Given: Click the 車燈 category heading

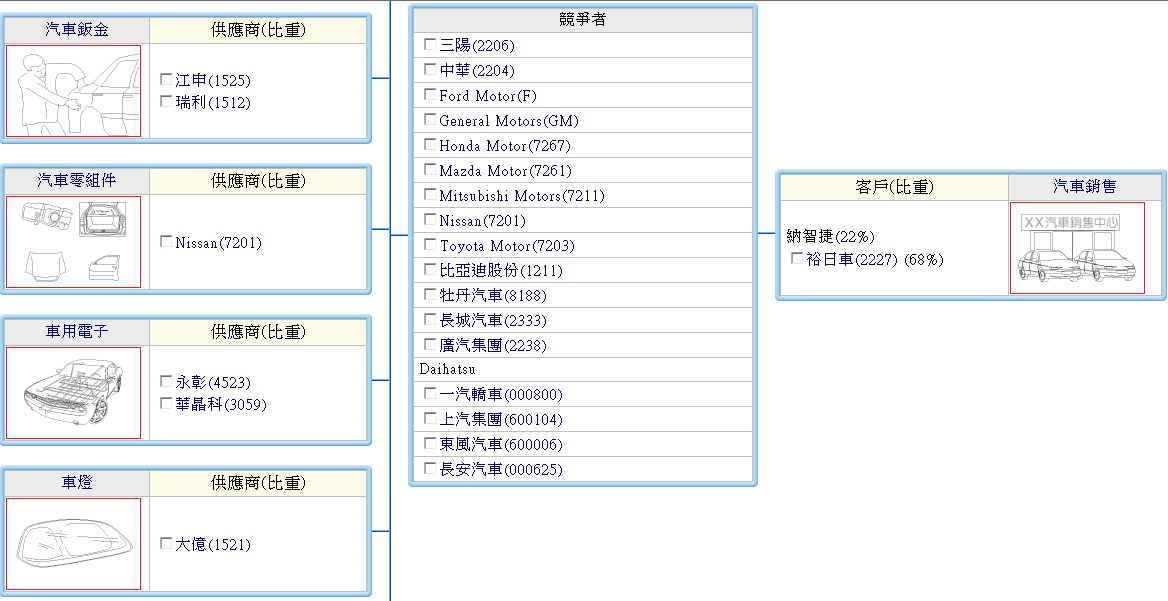Looking at the screenshot, I should [77, 483].
